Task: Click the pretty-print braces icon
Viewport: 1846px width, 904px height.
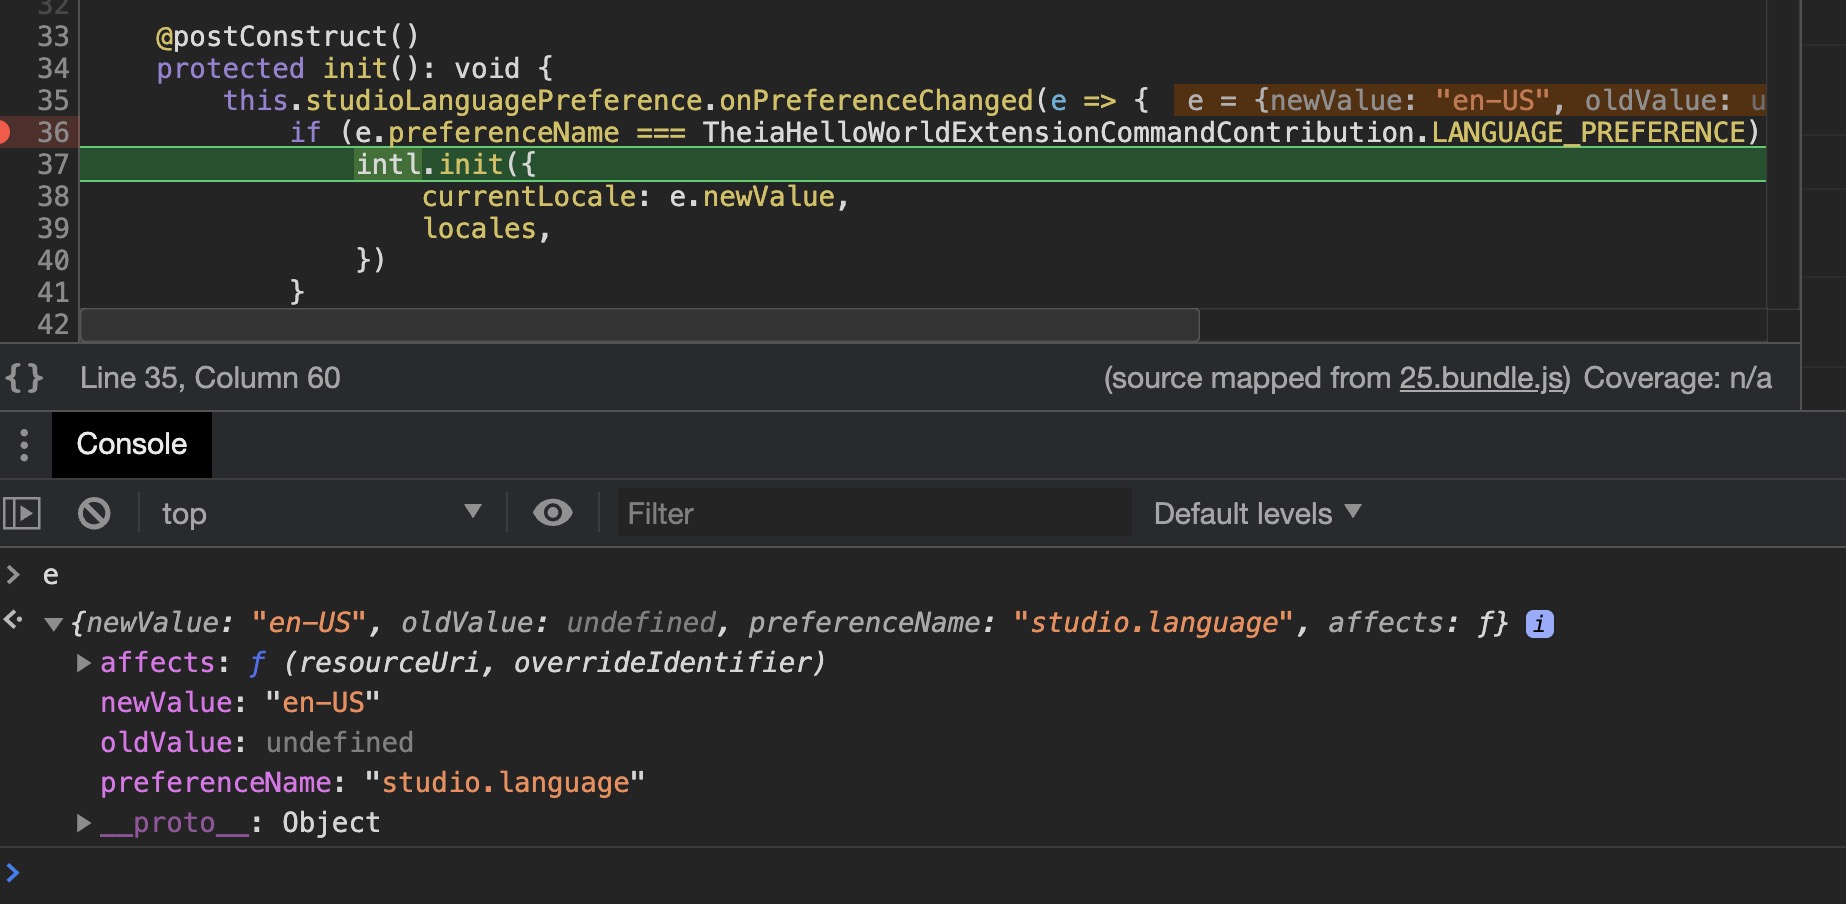Action: tap(24, 378)
